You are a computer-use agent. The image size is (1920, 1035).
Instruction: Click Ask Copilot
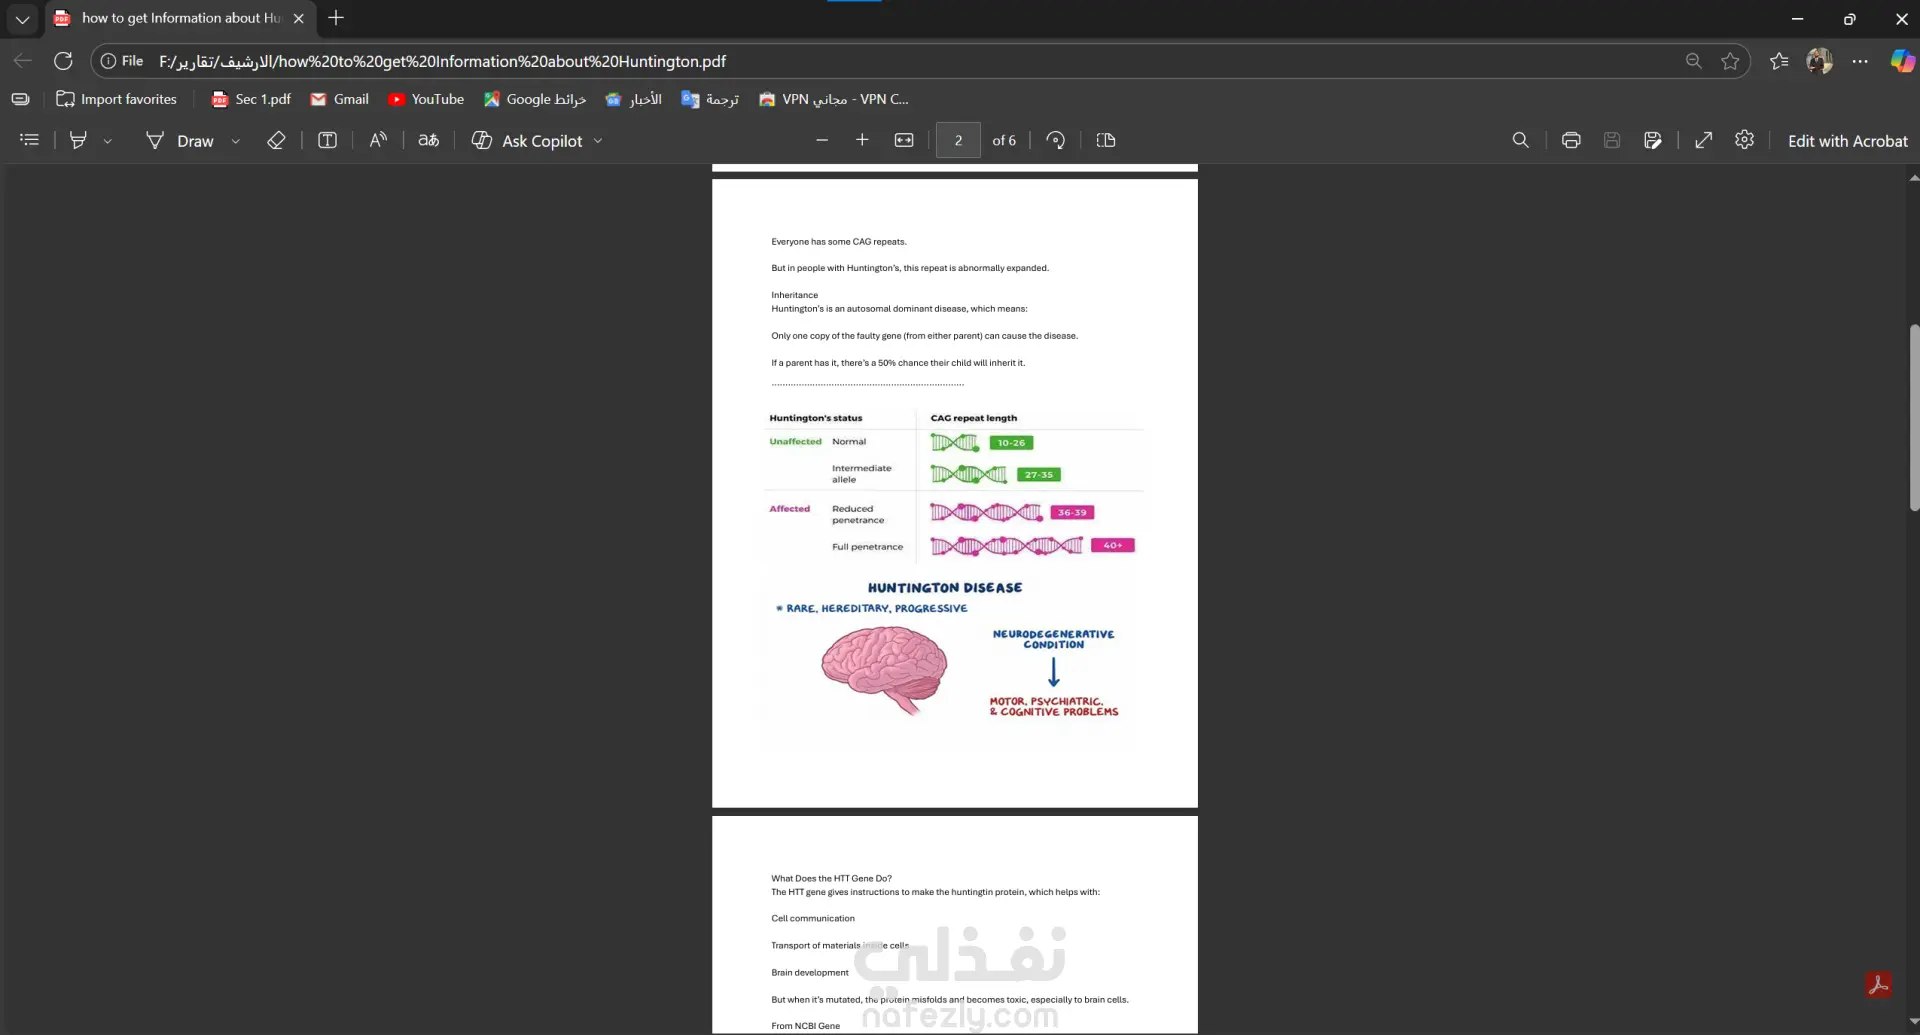click(527, 141)
